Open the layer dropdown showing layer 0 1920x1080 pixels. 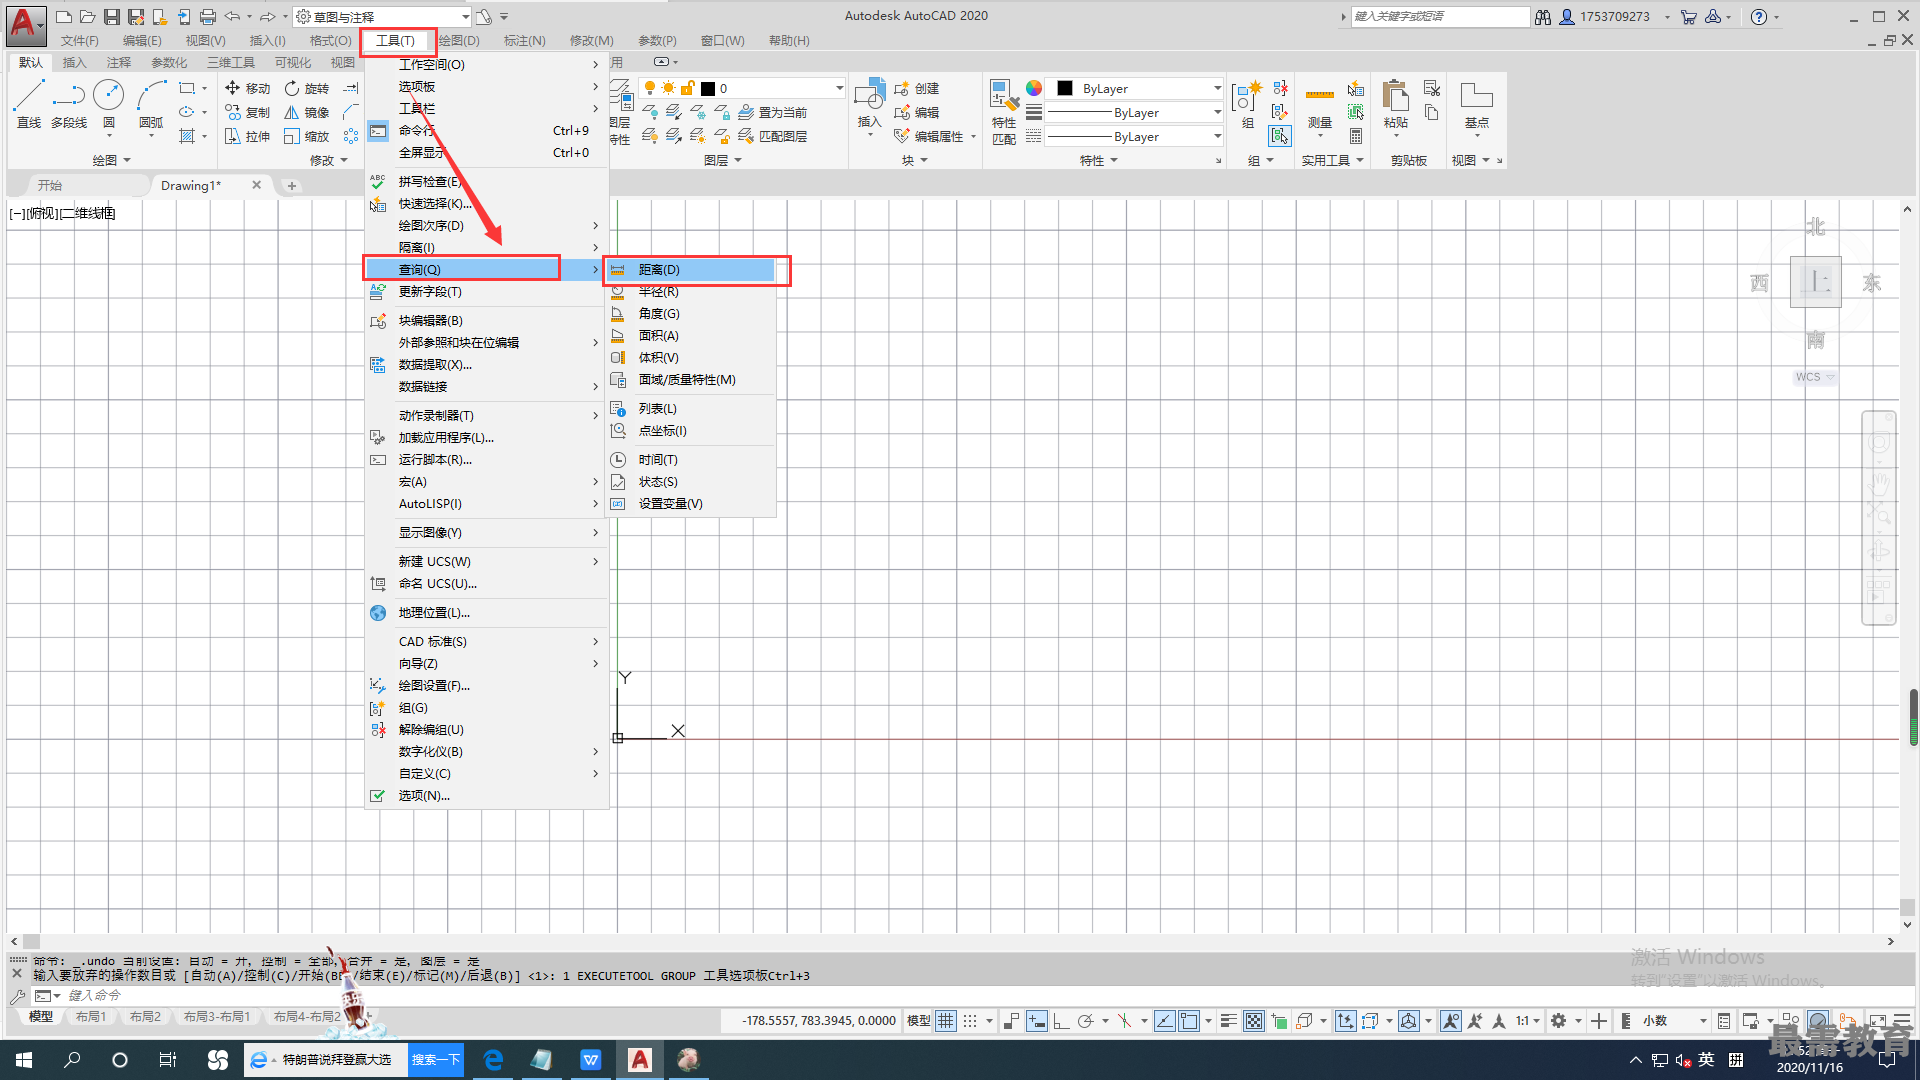coord(743,88)
